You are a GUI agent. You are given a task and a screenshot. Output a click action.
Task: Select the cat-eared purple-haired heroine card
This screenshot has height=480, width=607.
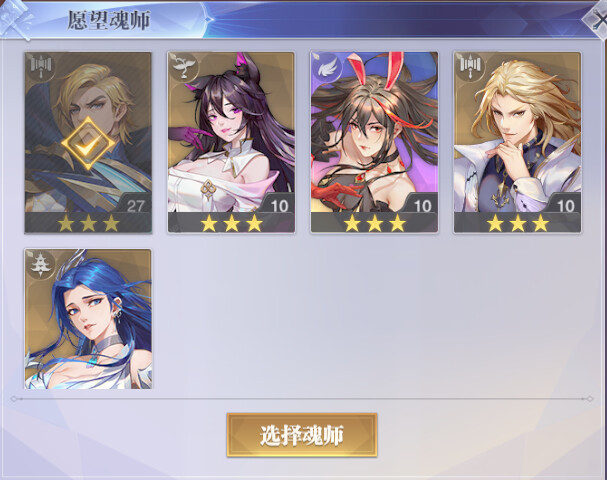(231, 142)
